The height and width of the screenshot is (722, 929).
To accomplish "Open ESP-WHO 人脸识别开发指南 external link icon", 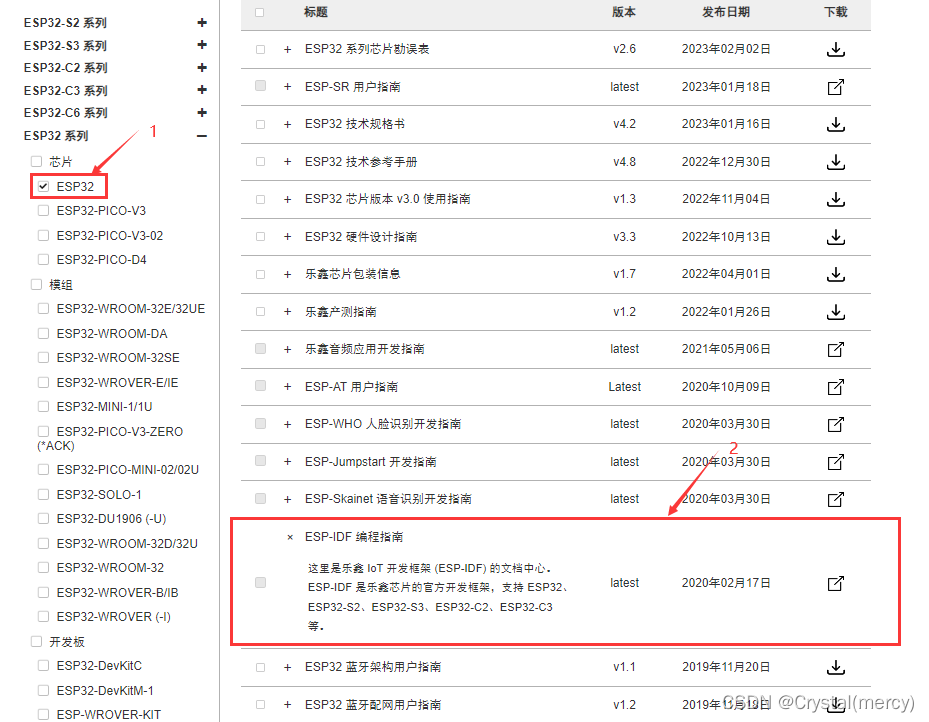I will (835, 425).
